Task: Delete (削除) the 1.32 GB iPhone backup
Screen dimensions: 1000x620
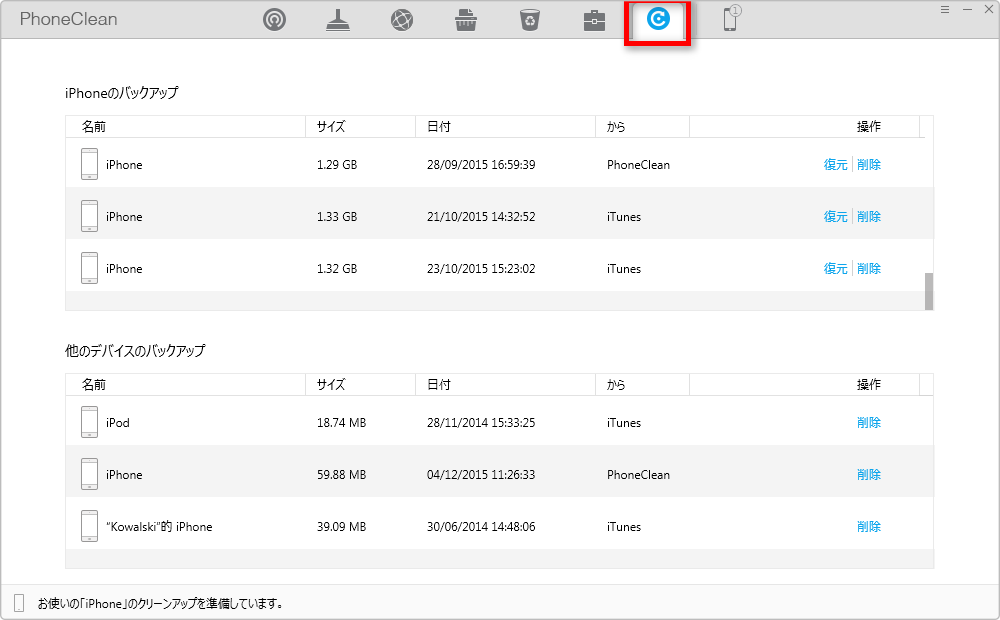Action: tap(869, 269)
